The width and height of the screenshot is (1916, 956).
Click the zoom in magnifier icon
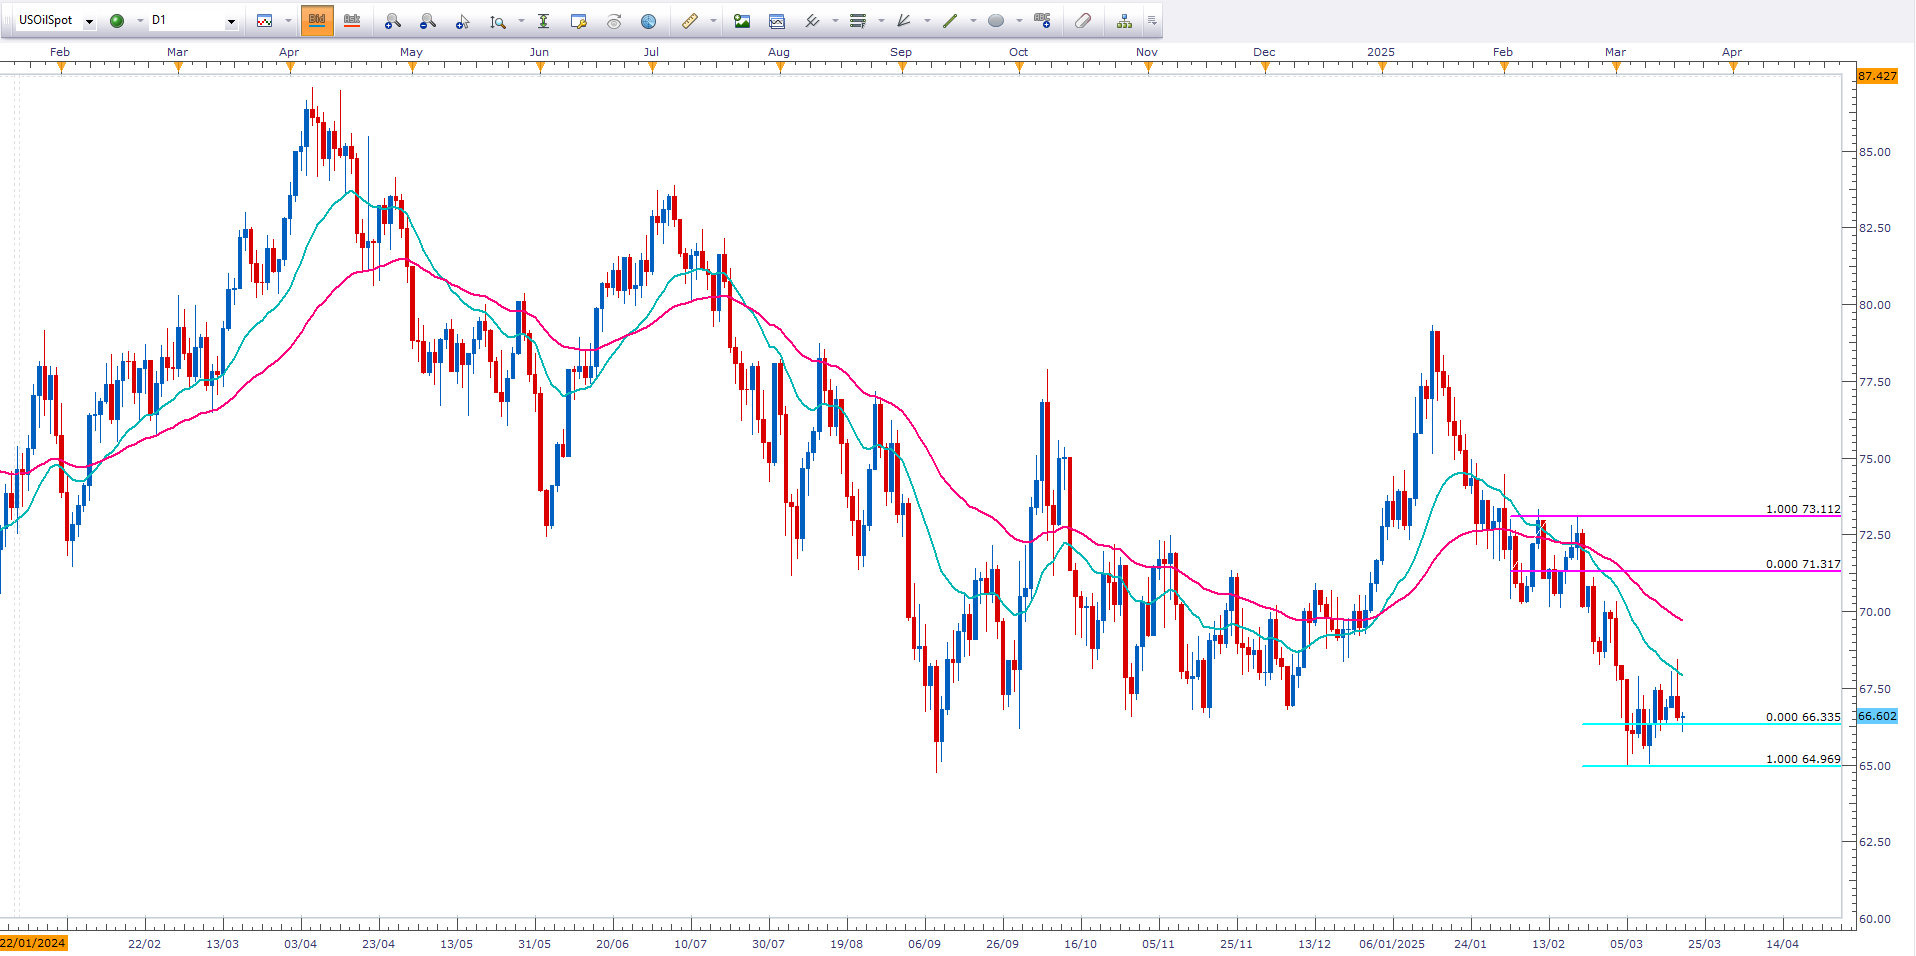tap(392, 21)
